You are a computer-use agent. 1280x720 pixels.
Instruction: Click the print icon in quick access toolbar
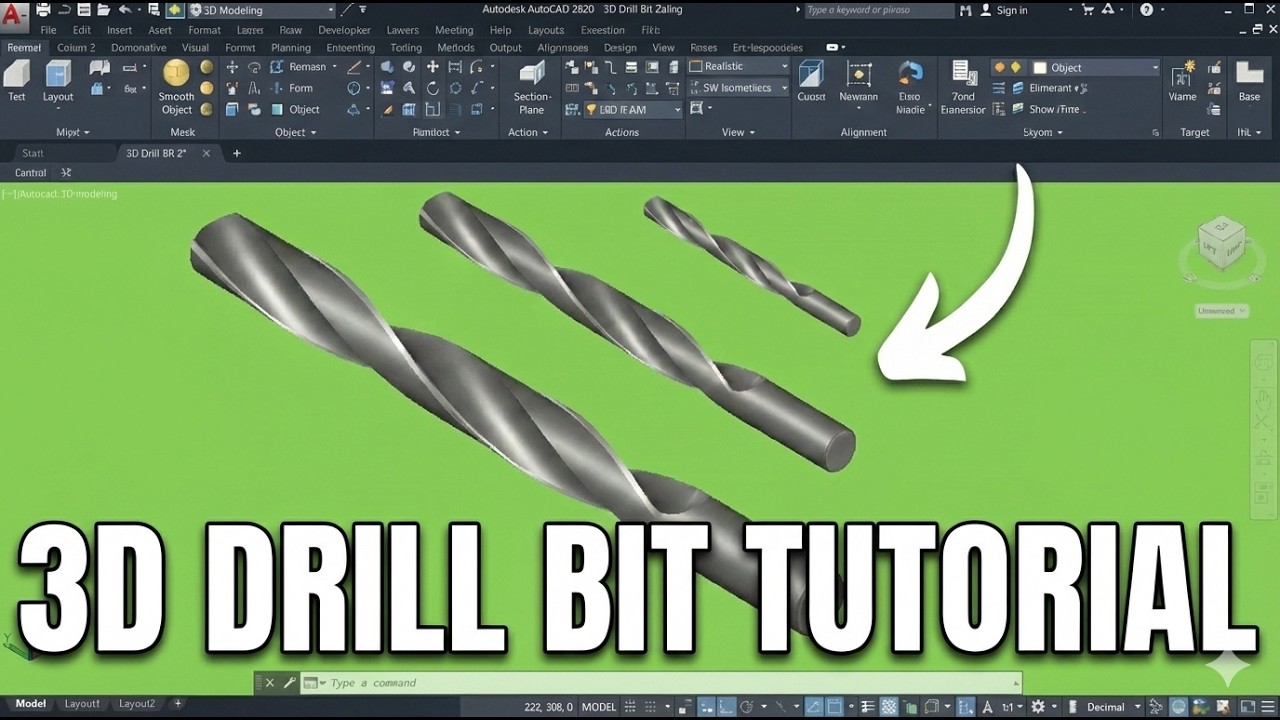point(43,10)
